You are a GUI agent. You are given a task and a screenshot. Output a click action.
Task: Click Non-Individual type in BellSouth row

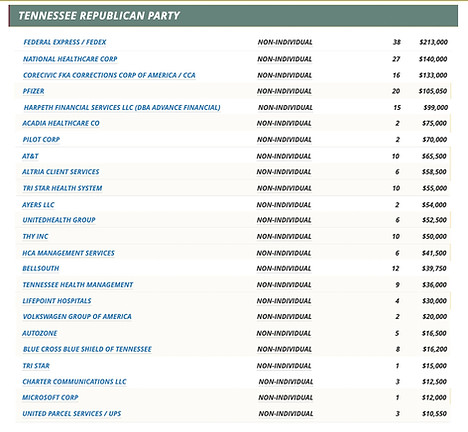284,269
